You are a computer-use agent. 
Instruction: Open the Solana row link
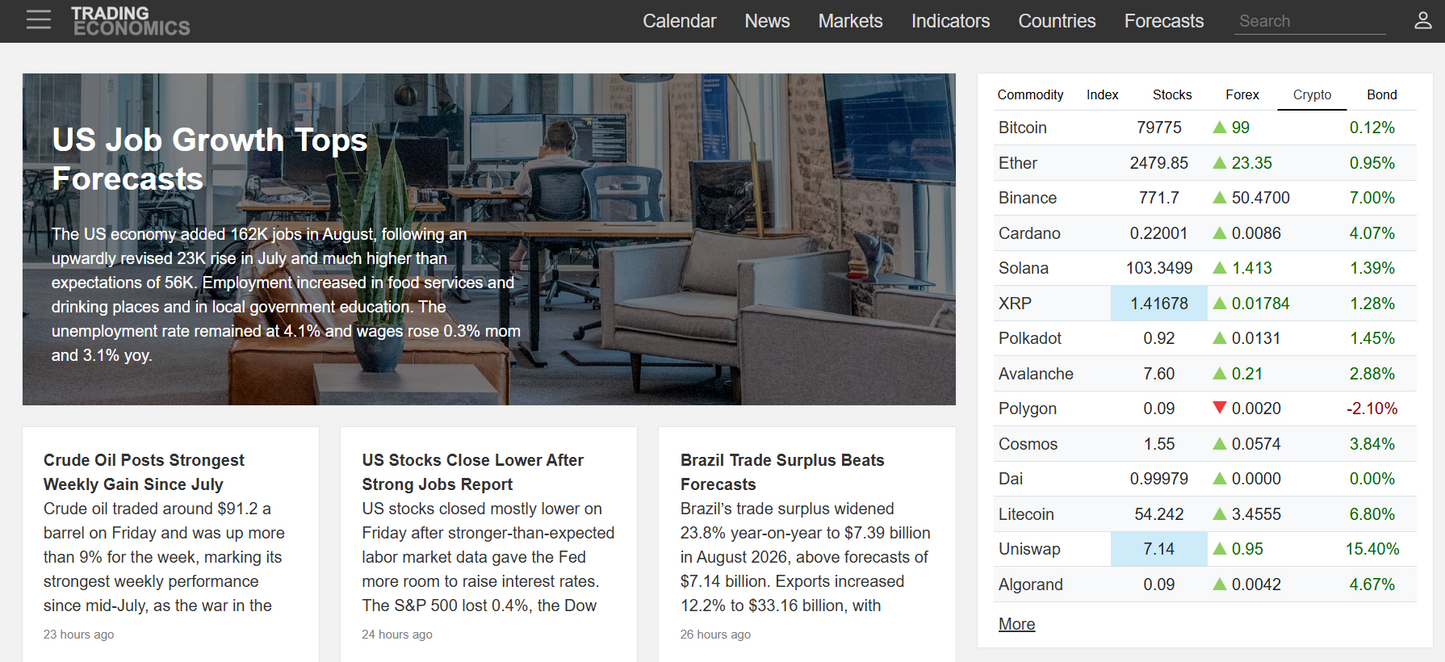[x=1023, y=268]
